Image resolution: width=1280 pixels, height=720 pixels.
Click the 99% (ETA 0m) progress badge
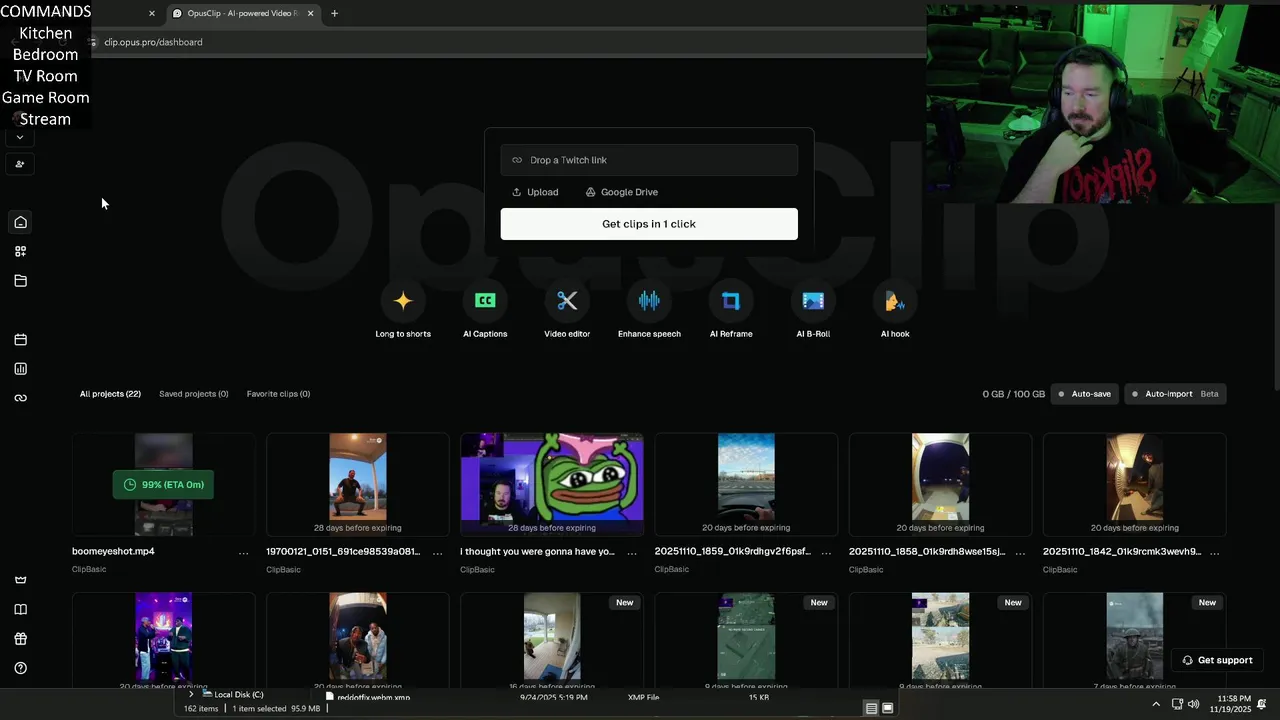[163, 485]
